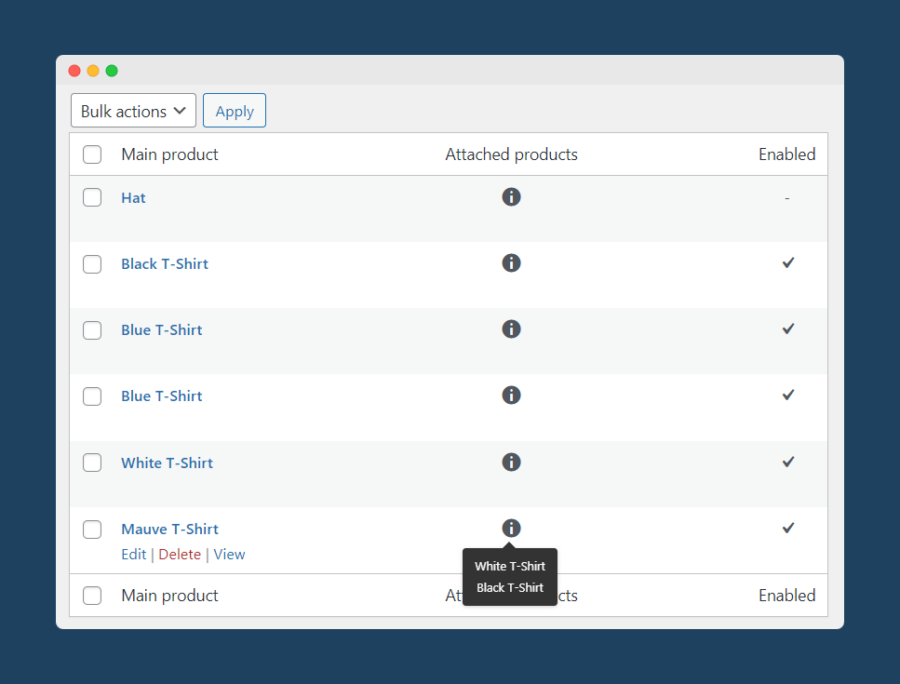Open the White T-Shirt attached products icon
The height and width of the screenshot is (684, 900).
pyautogui.click(x=511, y=462)
